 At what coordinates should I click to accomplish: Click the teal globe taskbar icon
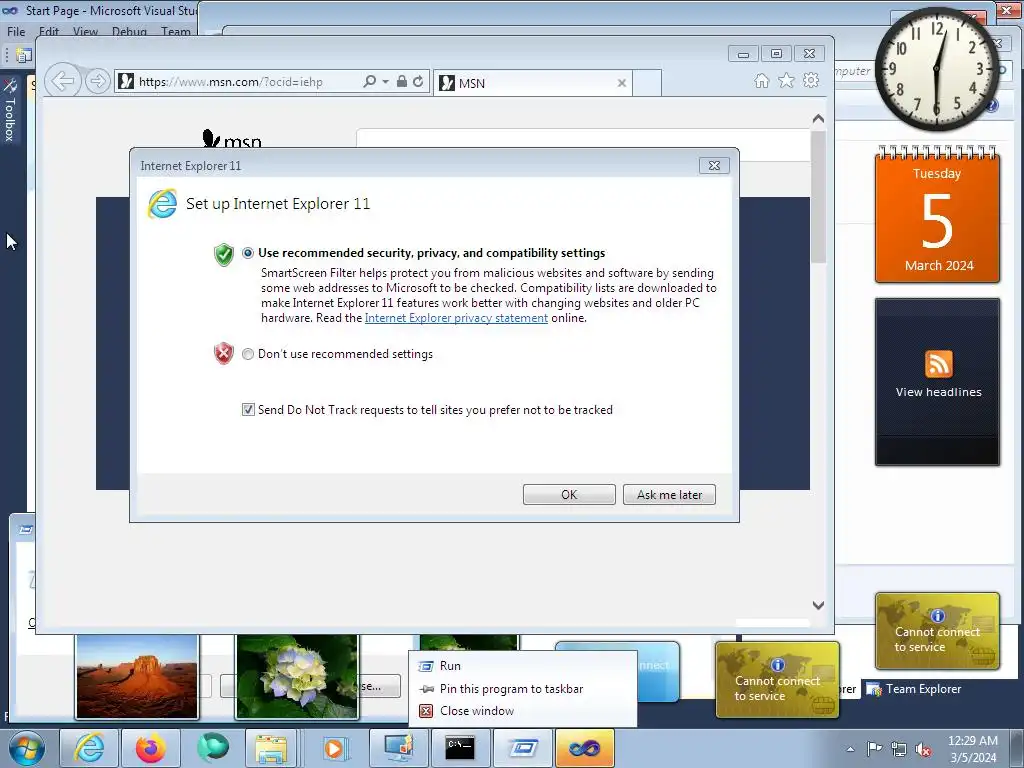[213, 748]
